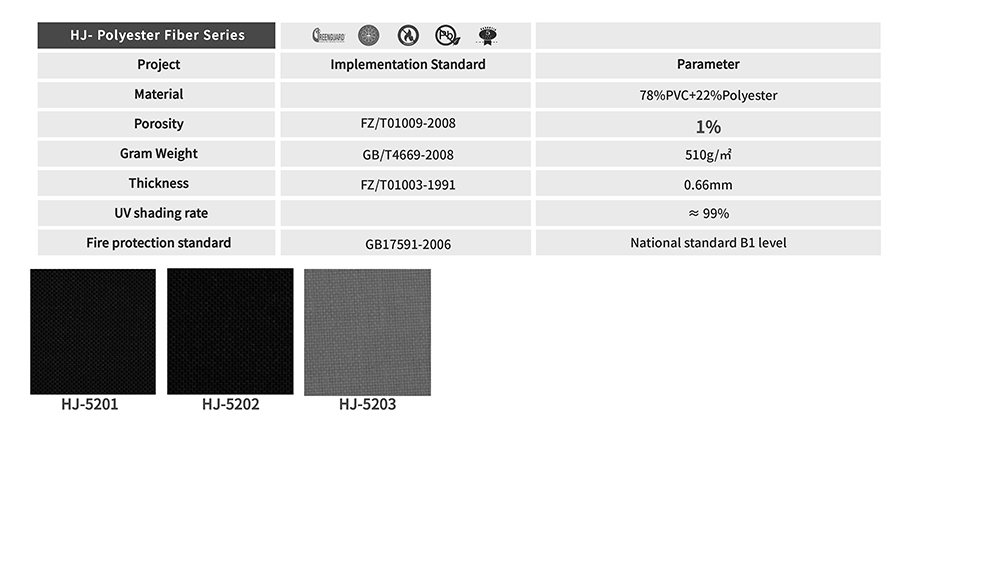Click the Implementation Standard column header

point(408,65)
